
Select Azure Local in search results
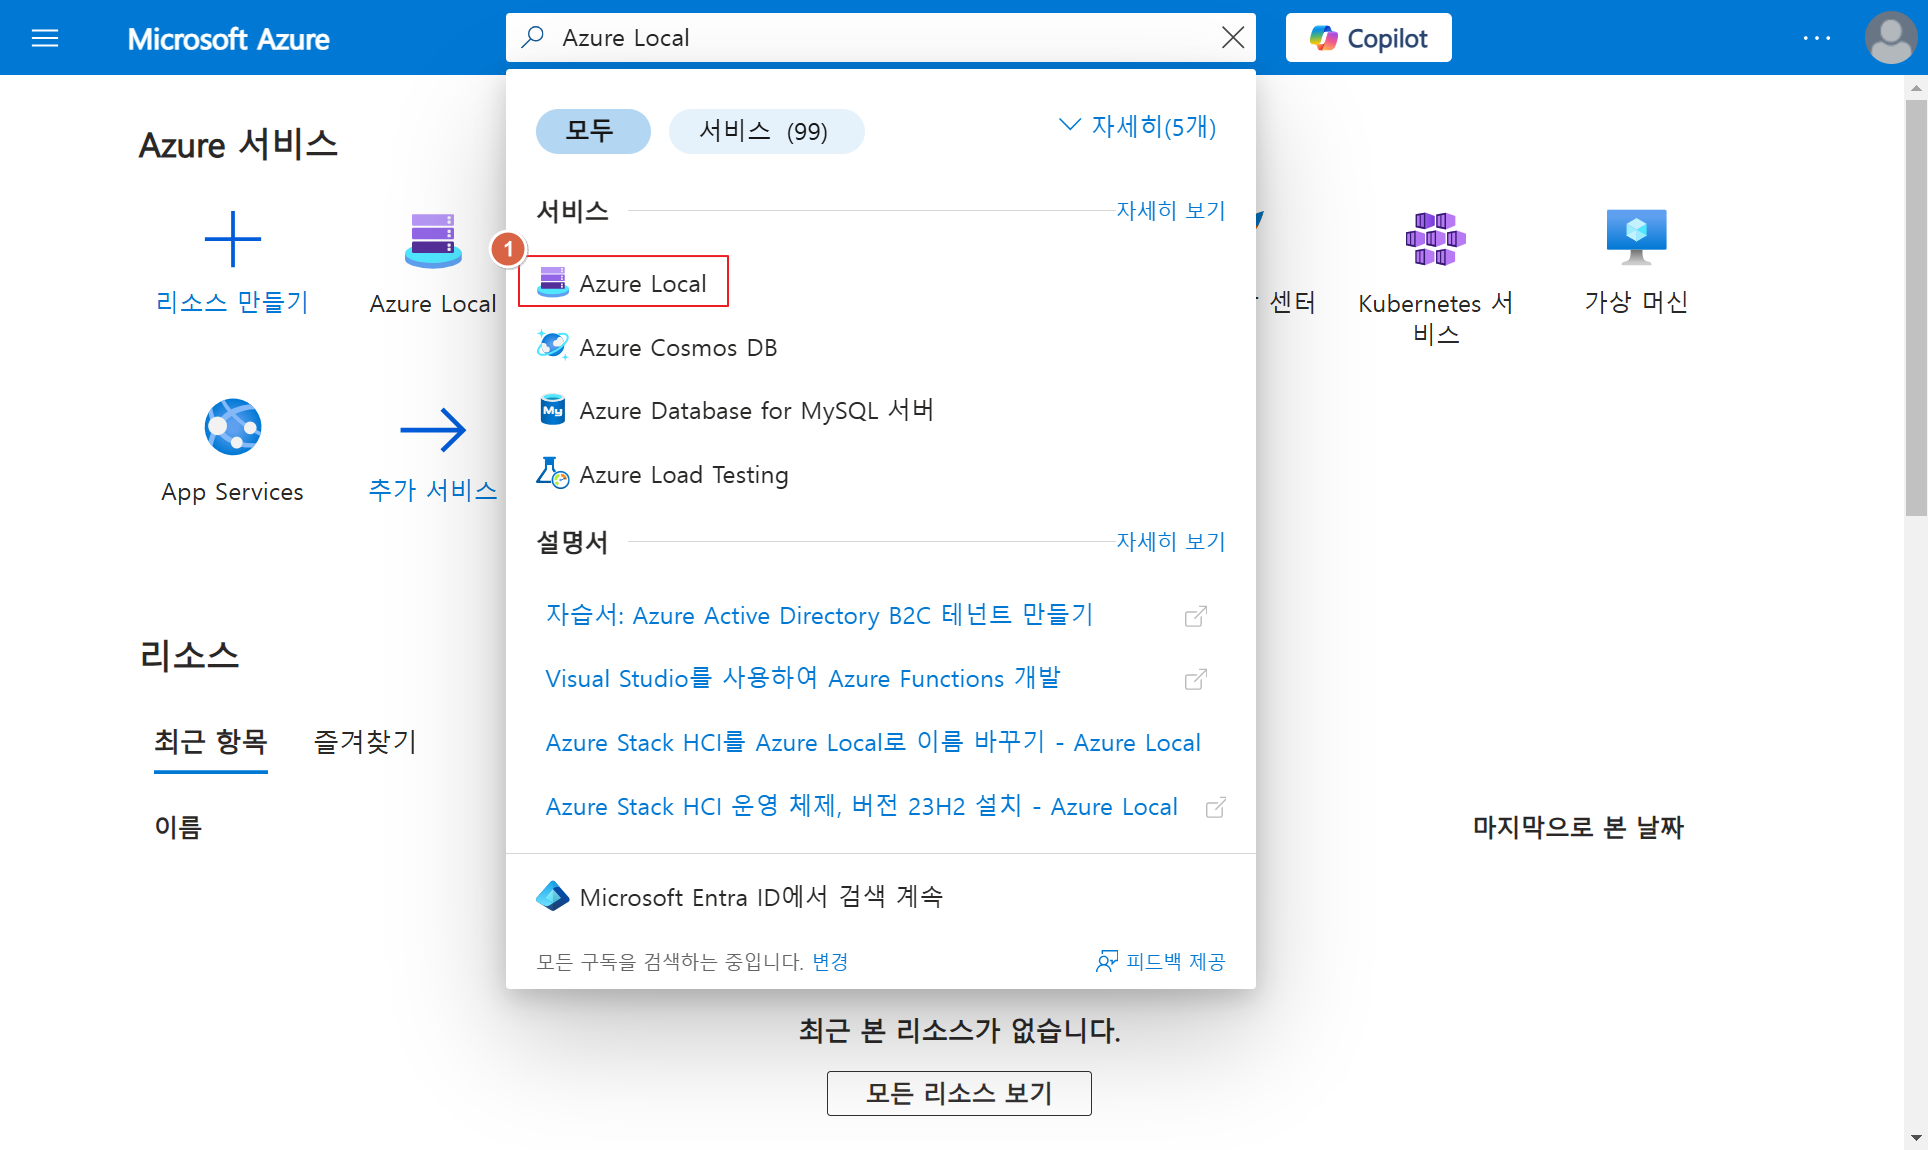tap(623, 283)
